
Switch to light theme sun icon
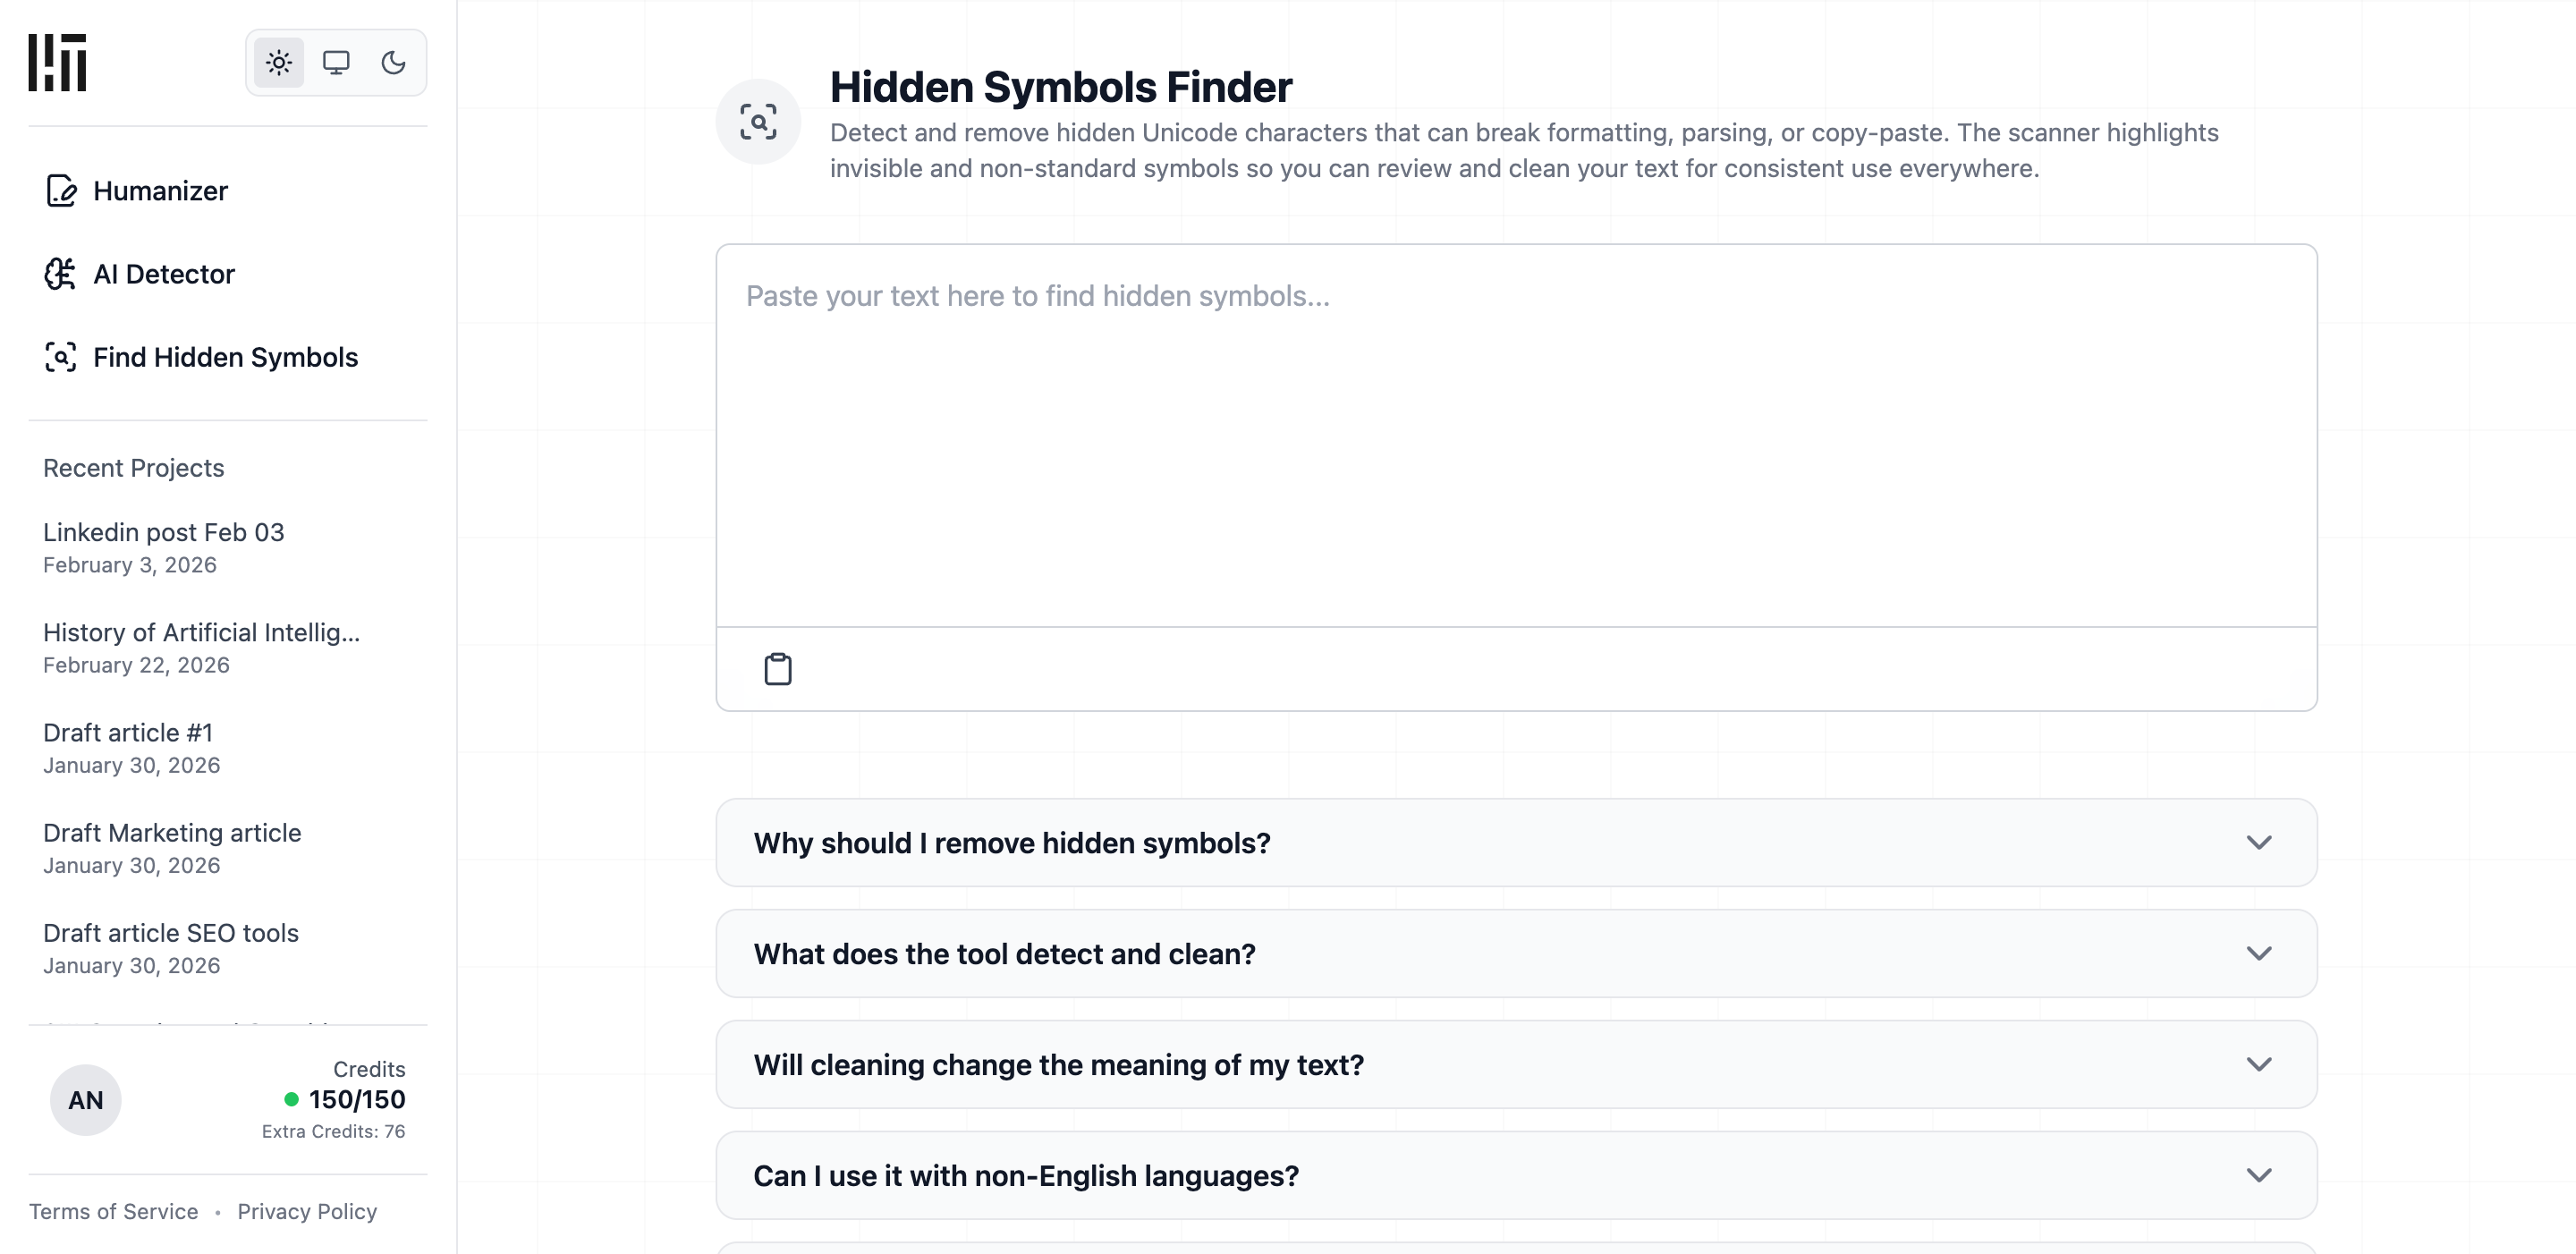click(x=279, y=63)
